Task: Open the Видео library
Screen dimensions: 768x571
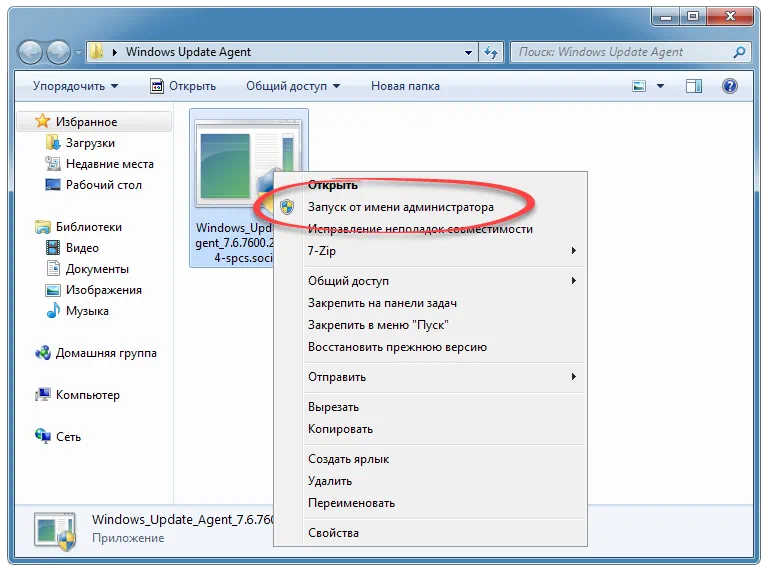Action: [x=82, y=248]
